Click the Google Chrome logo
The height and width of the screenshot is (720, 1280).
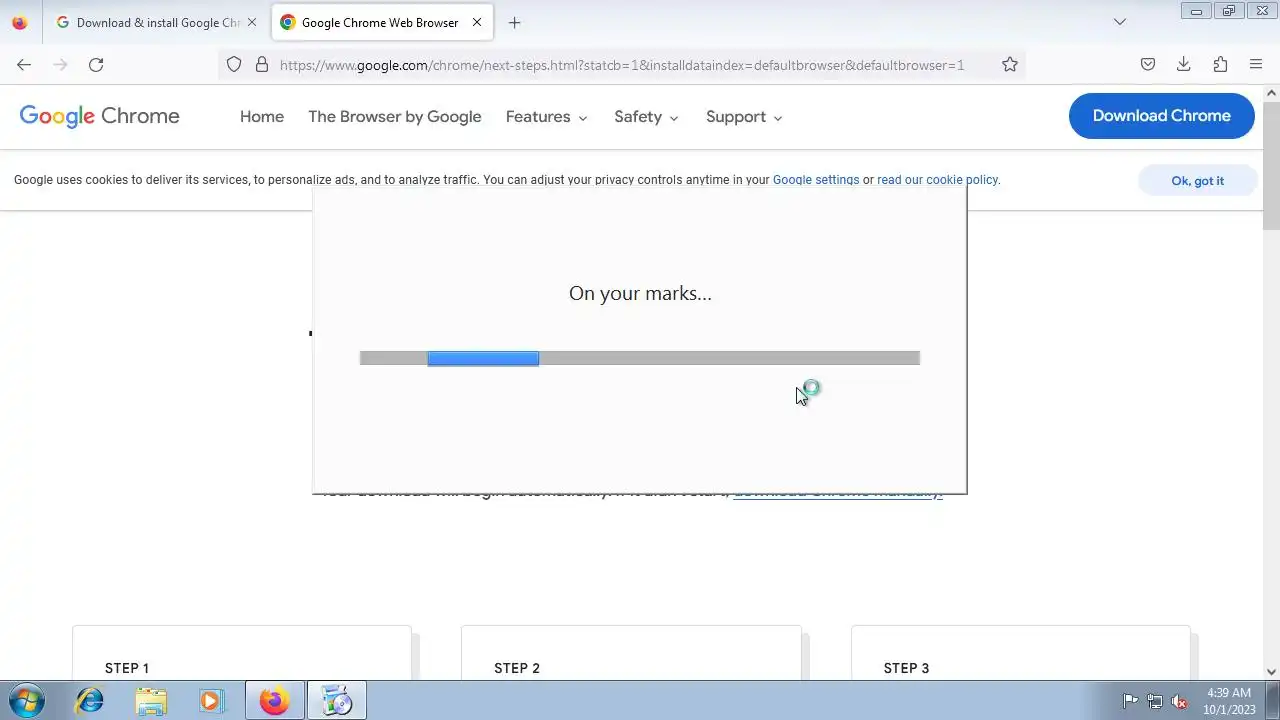click(x=100, y=116)
